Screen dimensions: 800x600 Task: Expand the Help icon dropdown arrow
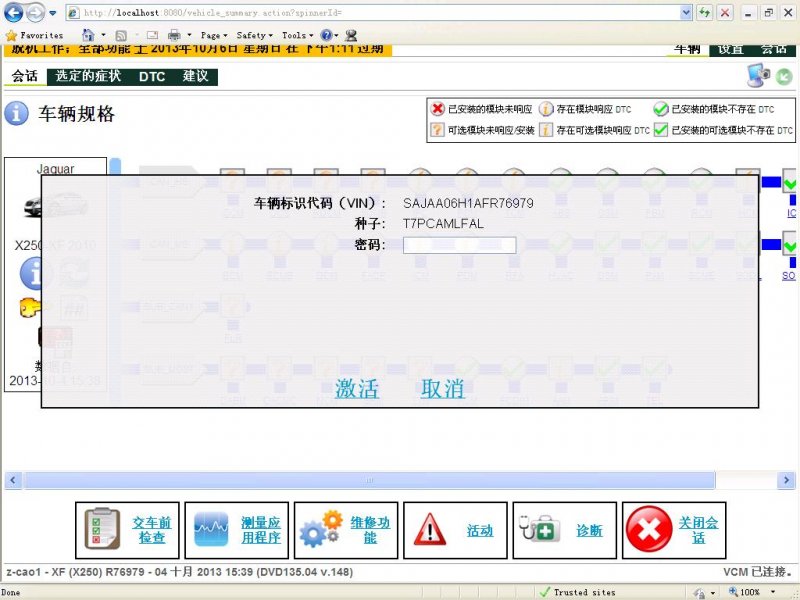tap(336, 35)
